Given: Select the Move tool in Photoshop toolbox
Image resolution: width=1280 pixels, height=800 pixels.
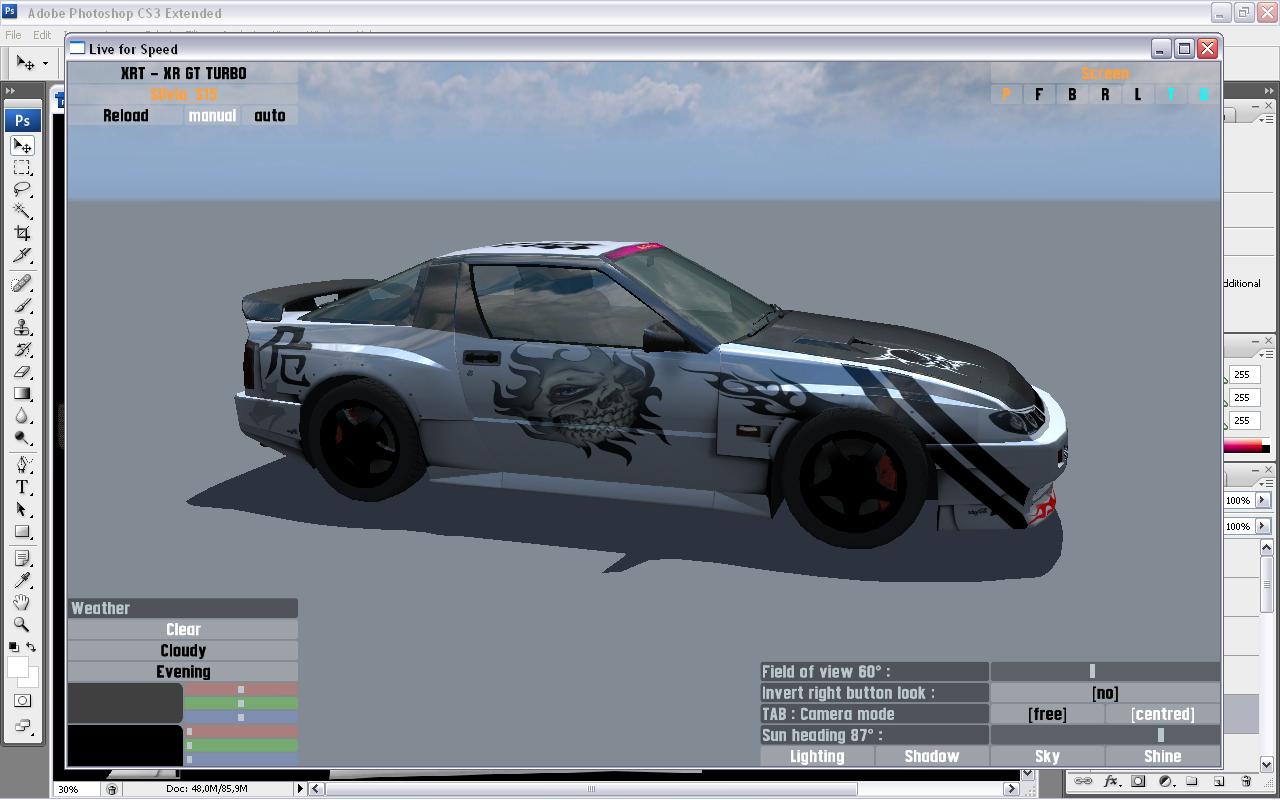Looking at the screenshot, I should pos(22,146).
